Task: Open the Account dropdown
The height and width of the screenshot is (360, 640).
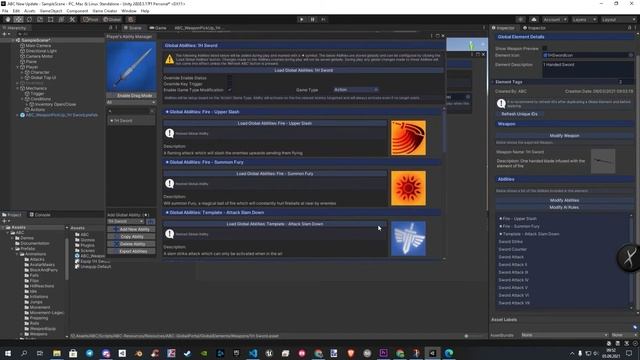Action: (555, 19)
